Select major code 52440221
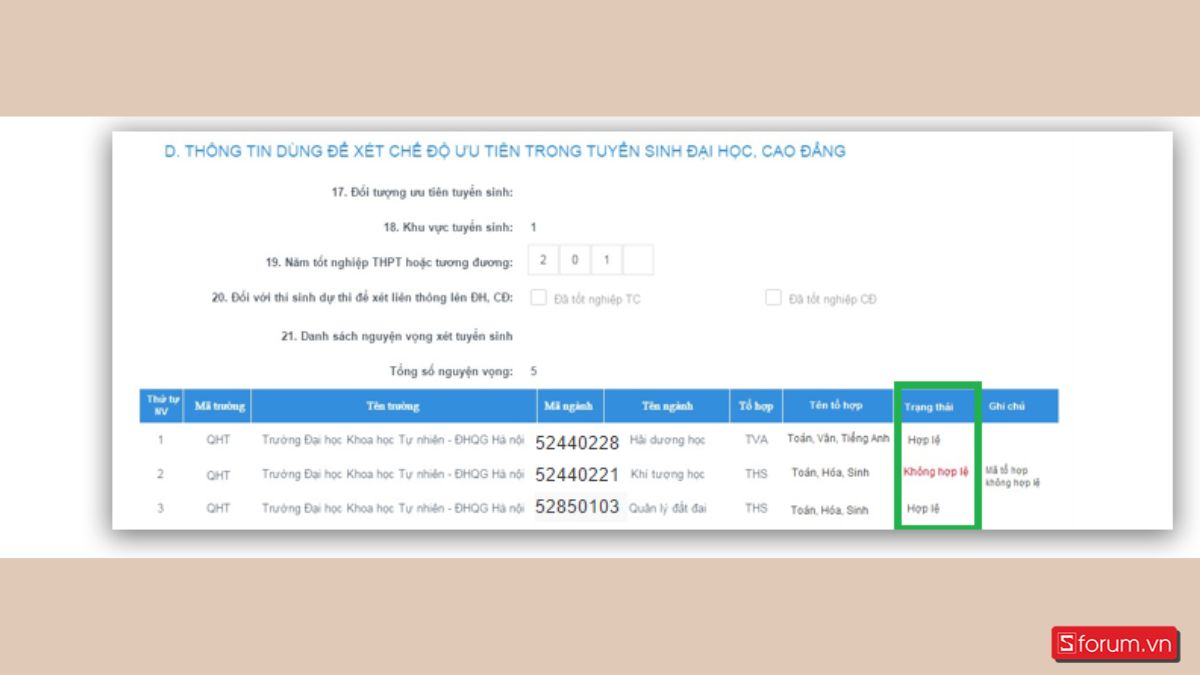This screenshot has width=1200, height=675. (x=577, y=474)
